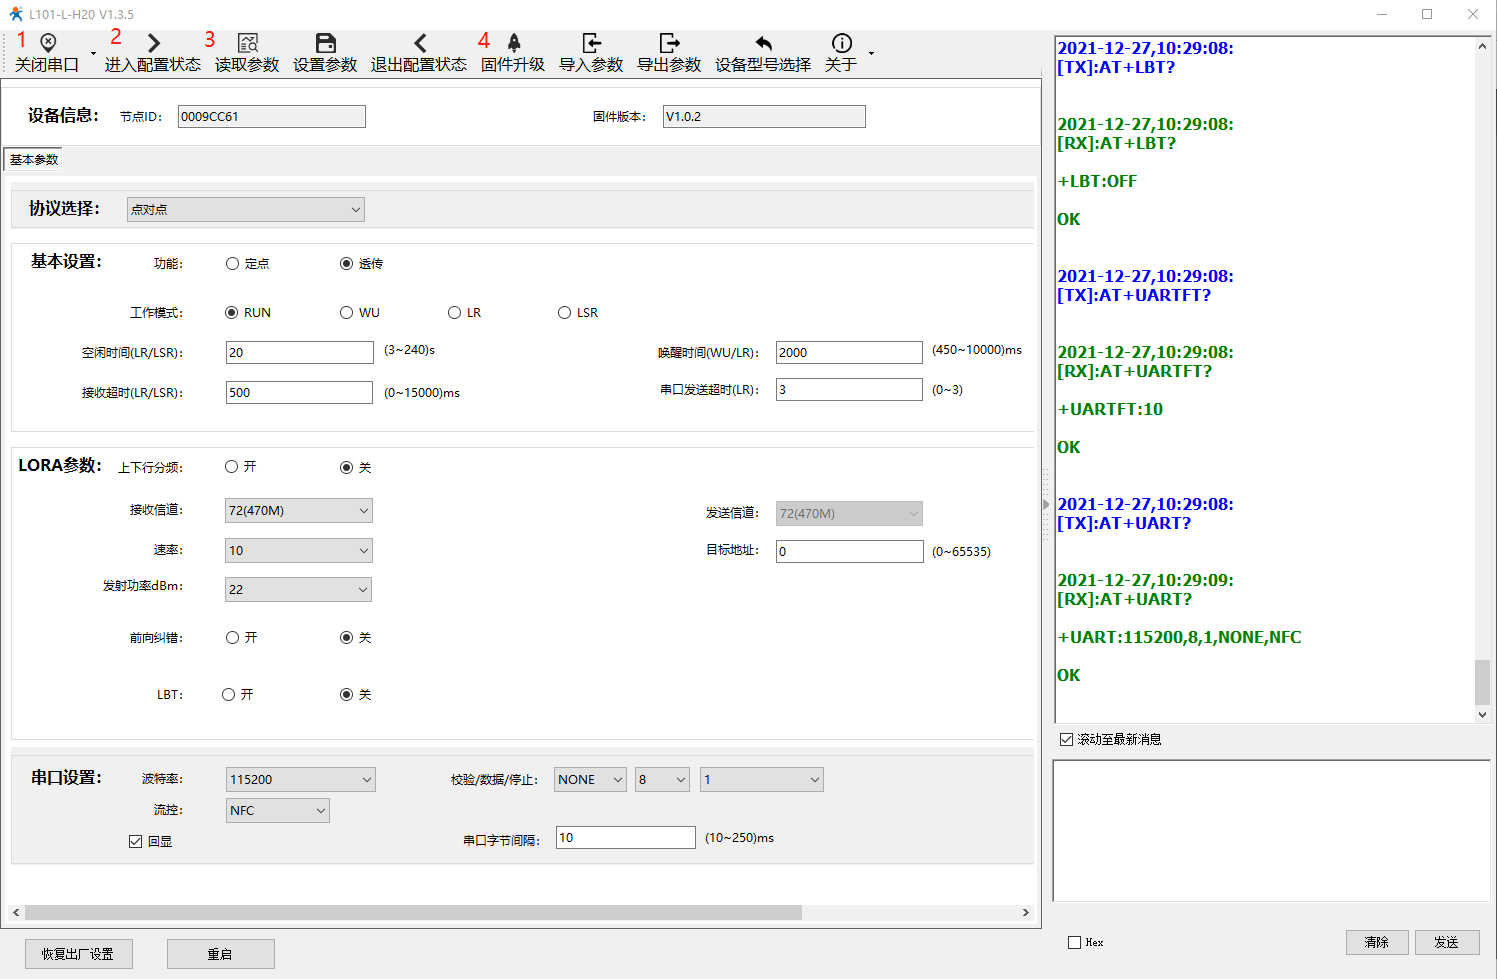The image size is (1497, 979).
Task: Click the 退出配置状态 back arrow icon
Action: pos(419,43)
